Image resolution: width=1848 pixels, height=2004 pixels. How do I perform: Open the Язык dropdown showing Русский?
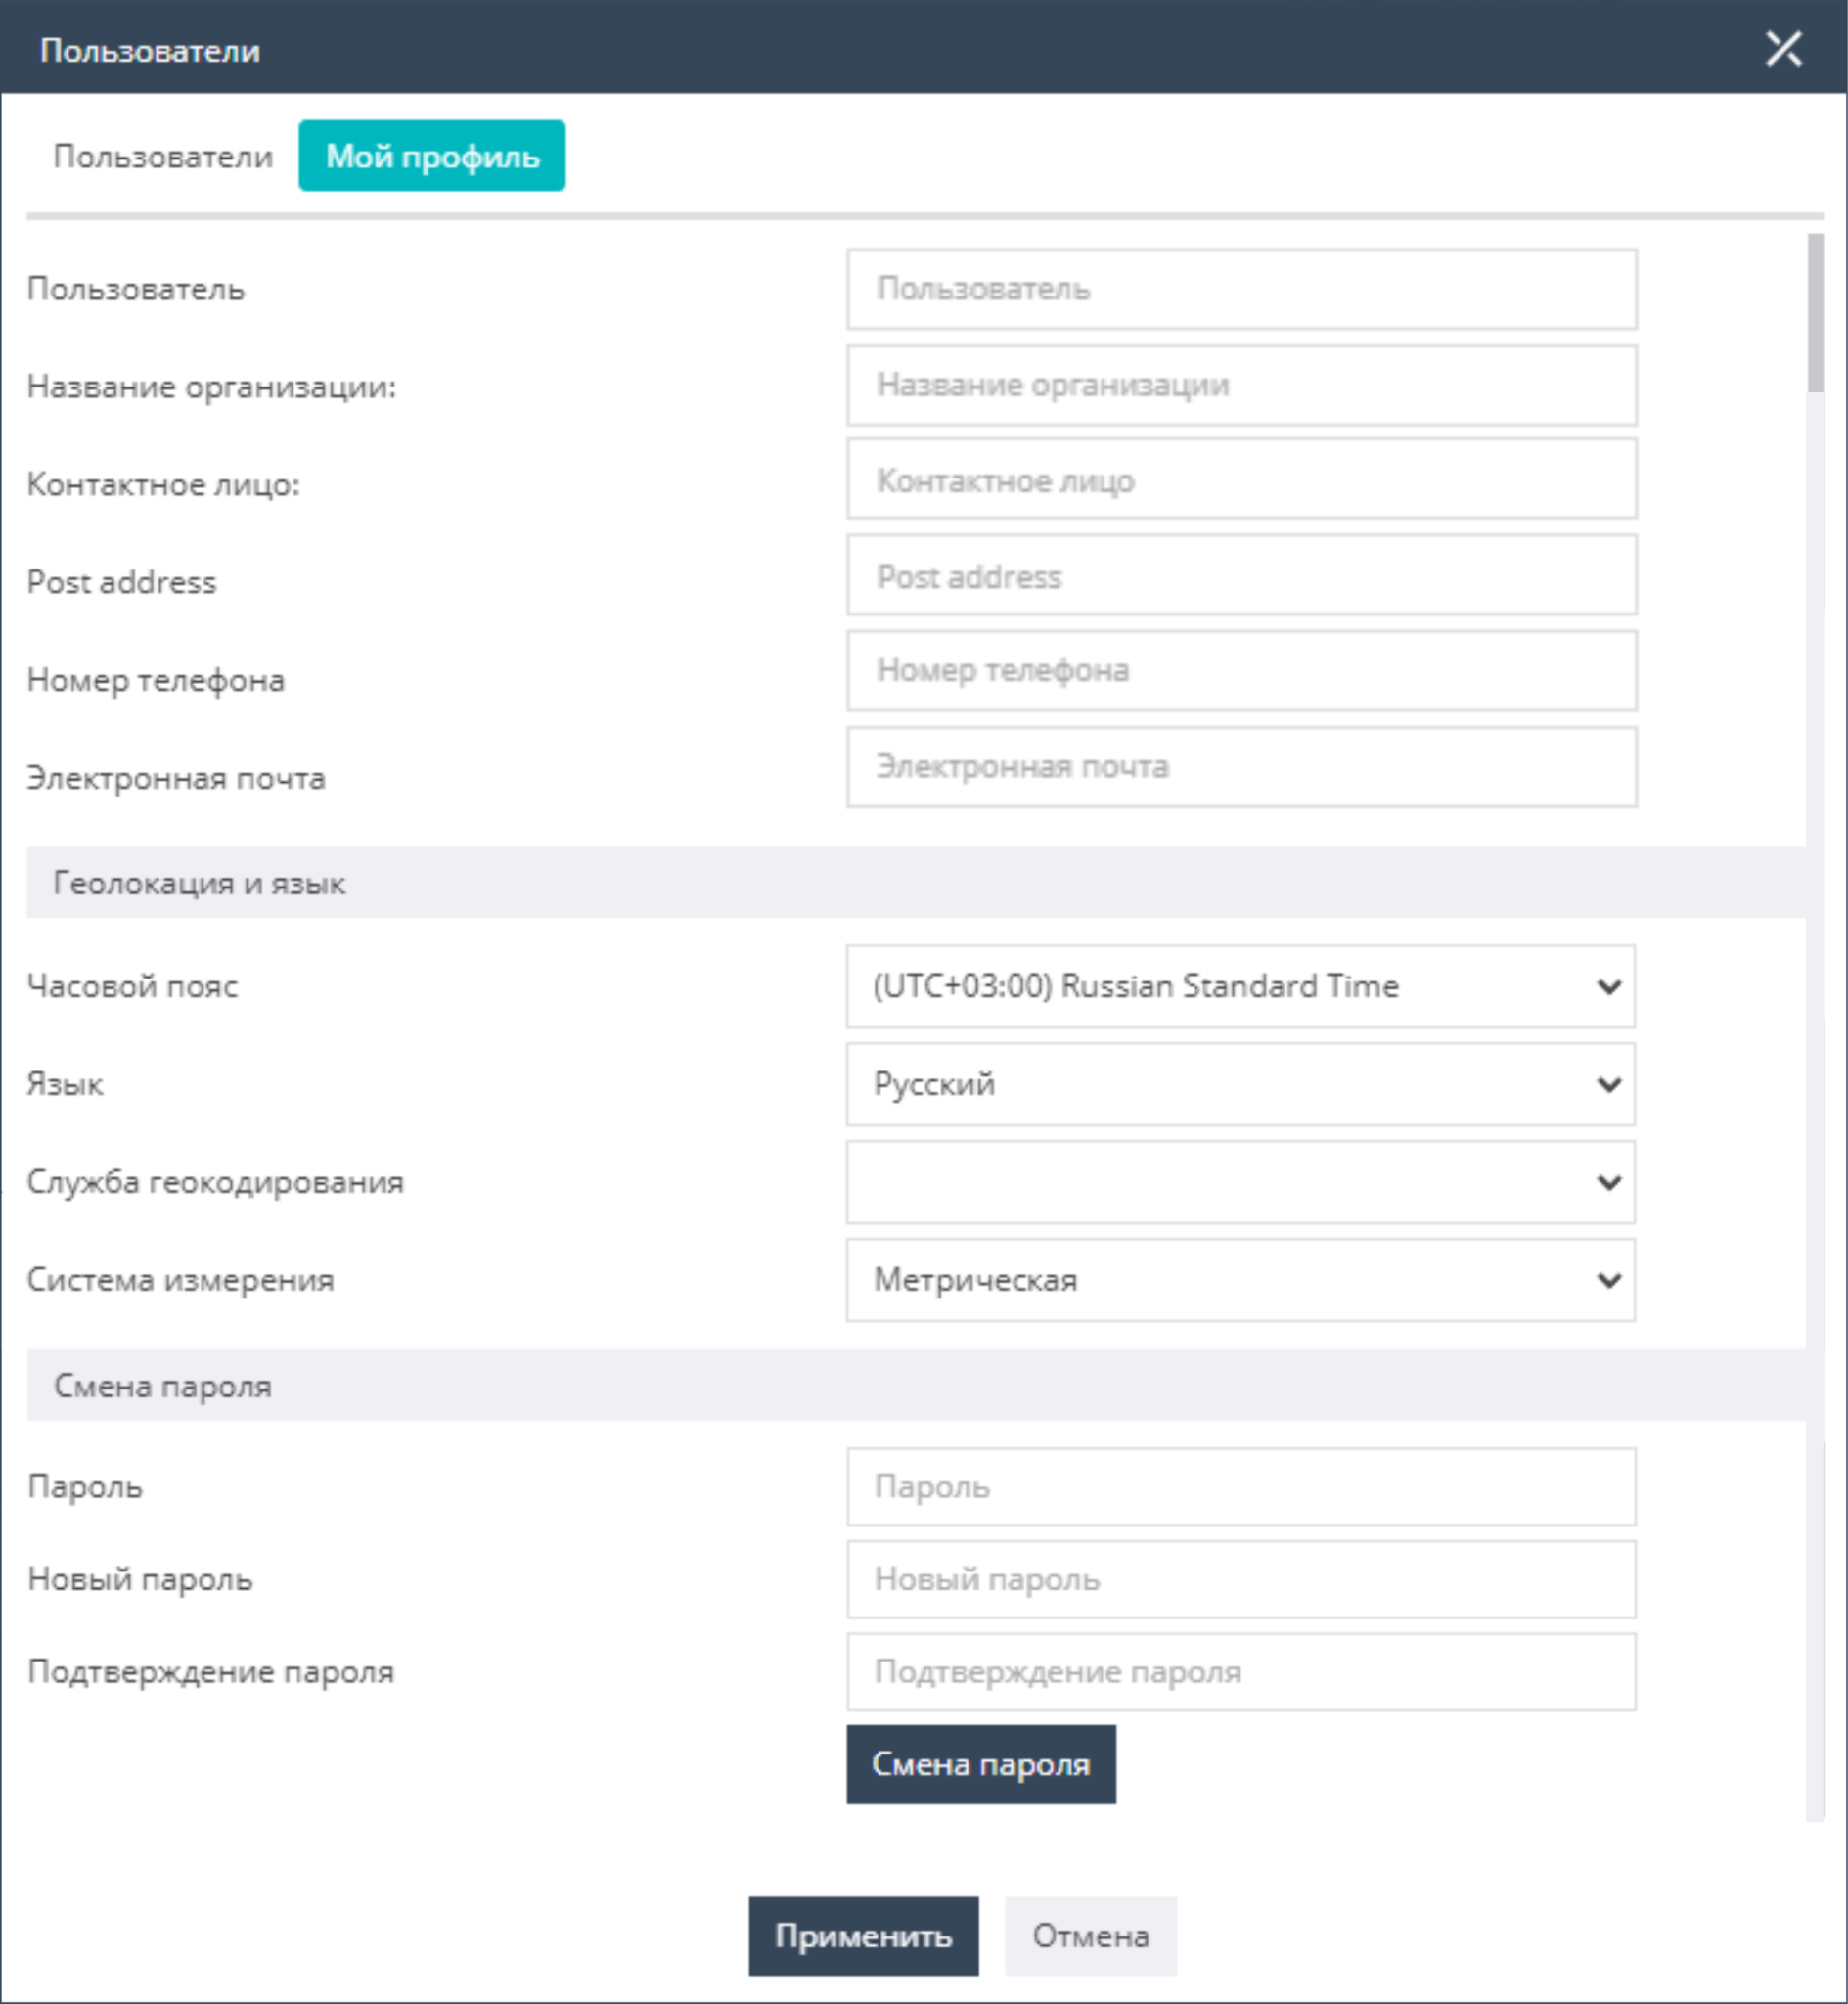pyautogui.click(x=1241, y=1084)
